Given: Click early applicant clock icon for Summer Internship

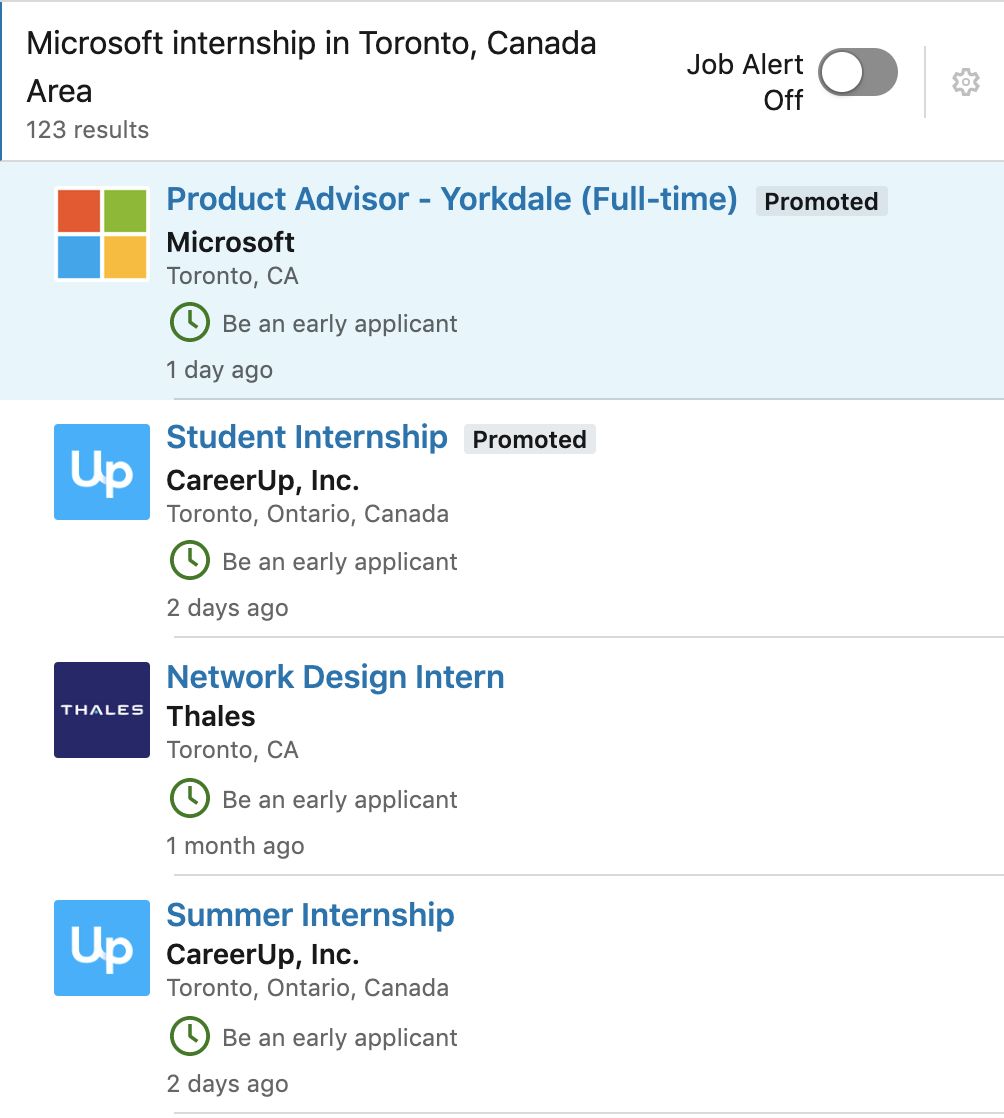Looking at the screenshot, I should [x=190, y=1036].
